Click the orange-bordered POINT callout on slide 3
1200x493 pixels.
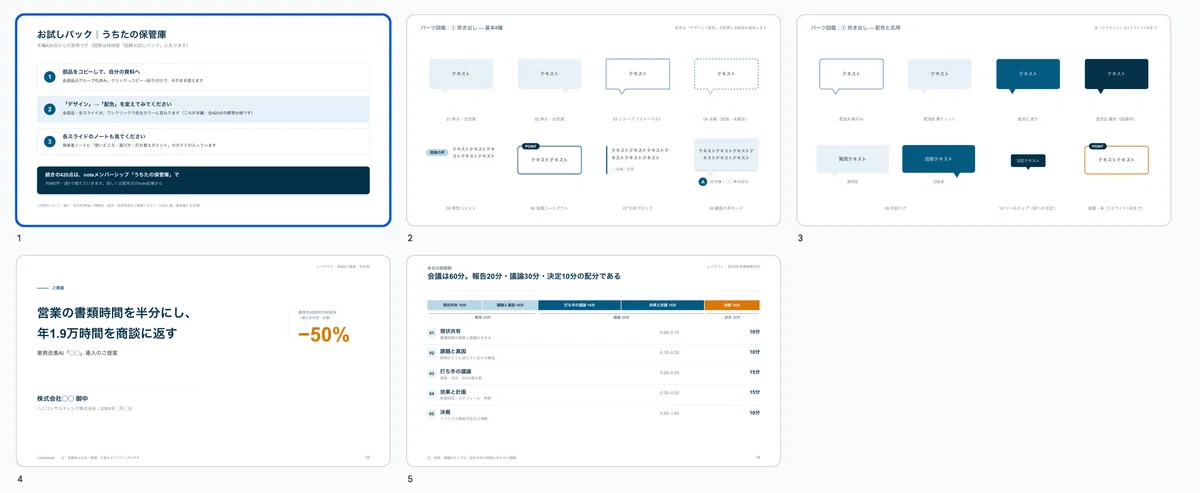pos(1117,159)
